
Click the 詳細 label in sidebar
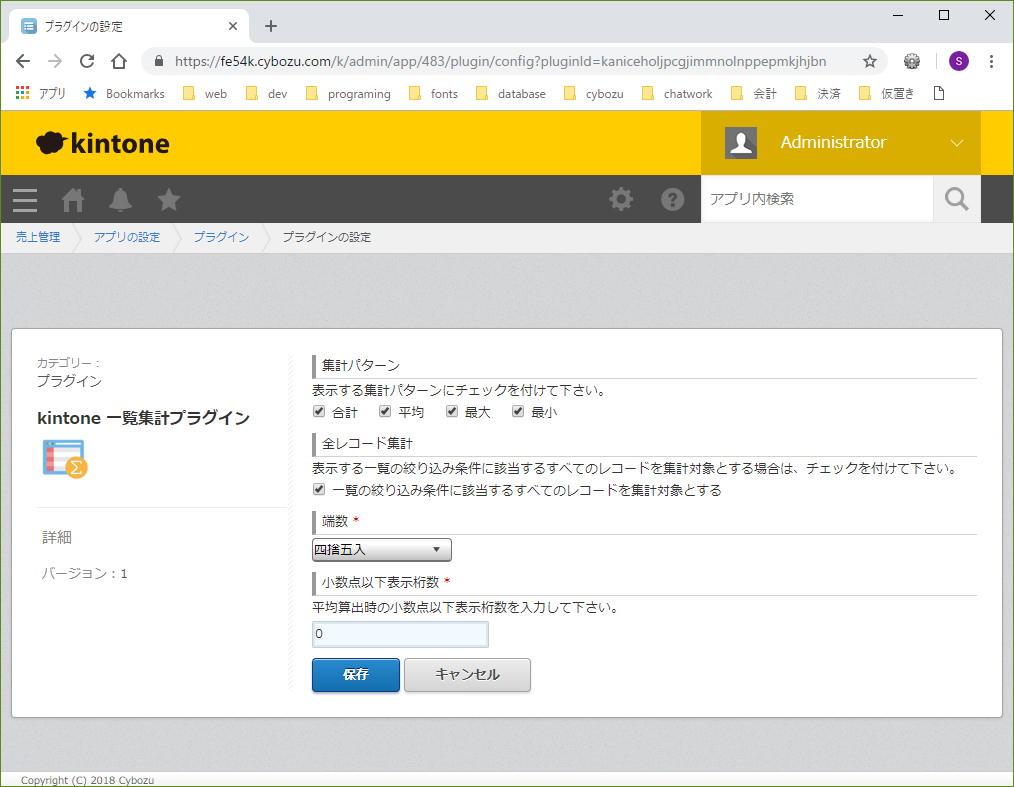(57, 537)
